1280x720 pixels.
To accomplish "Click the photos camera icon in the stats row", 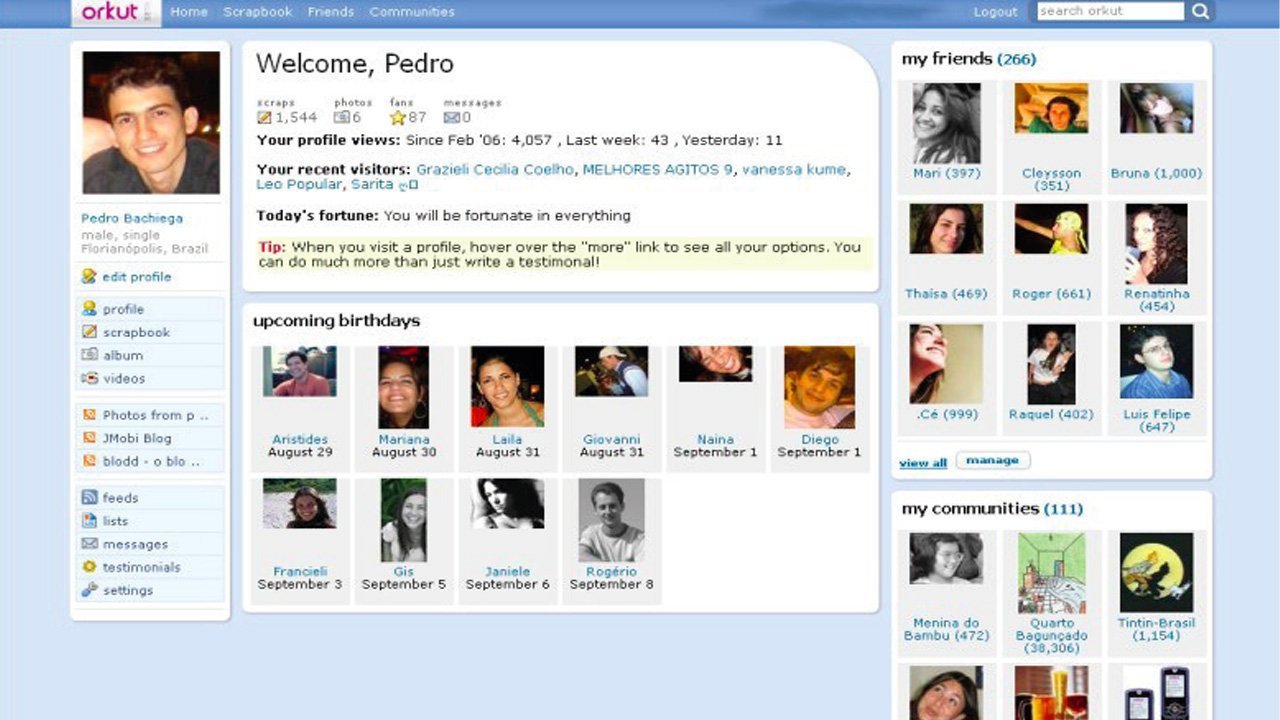I will coord(341,118).
